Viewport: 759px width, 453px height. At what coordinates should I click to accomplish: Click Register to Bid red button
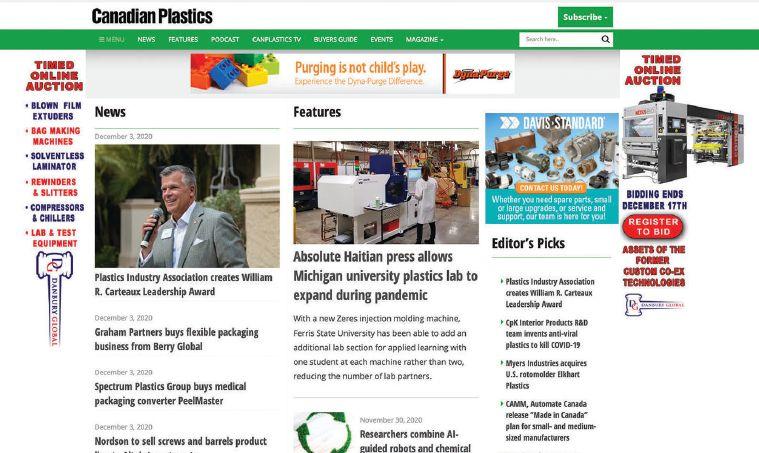point(653,226)
